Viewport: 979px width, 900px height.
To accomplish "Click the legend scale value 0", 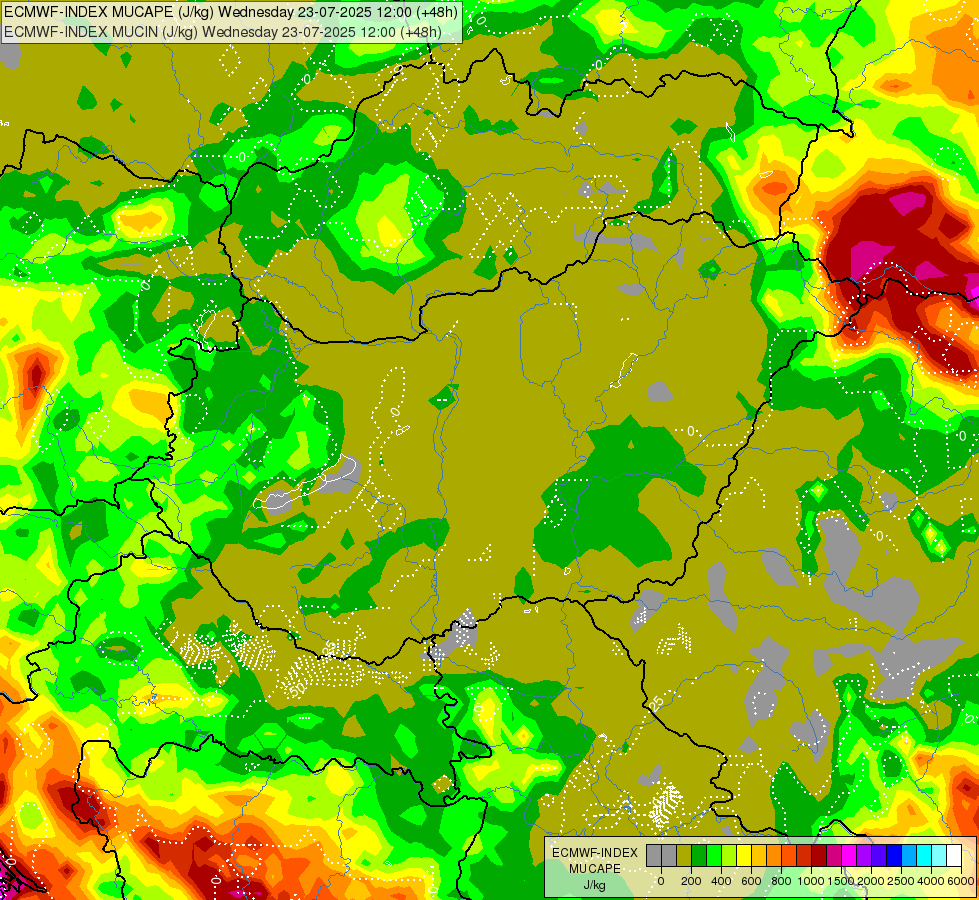I will [661, 881].
